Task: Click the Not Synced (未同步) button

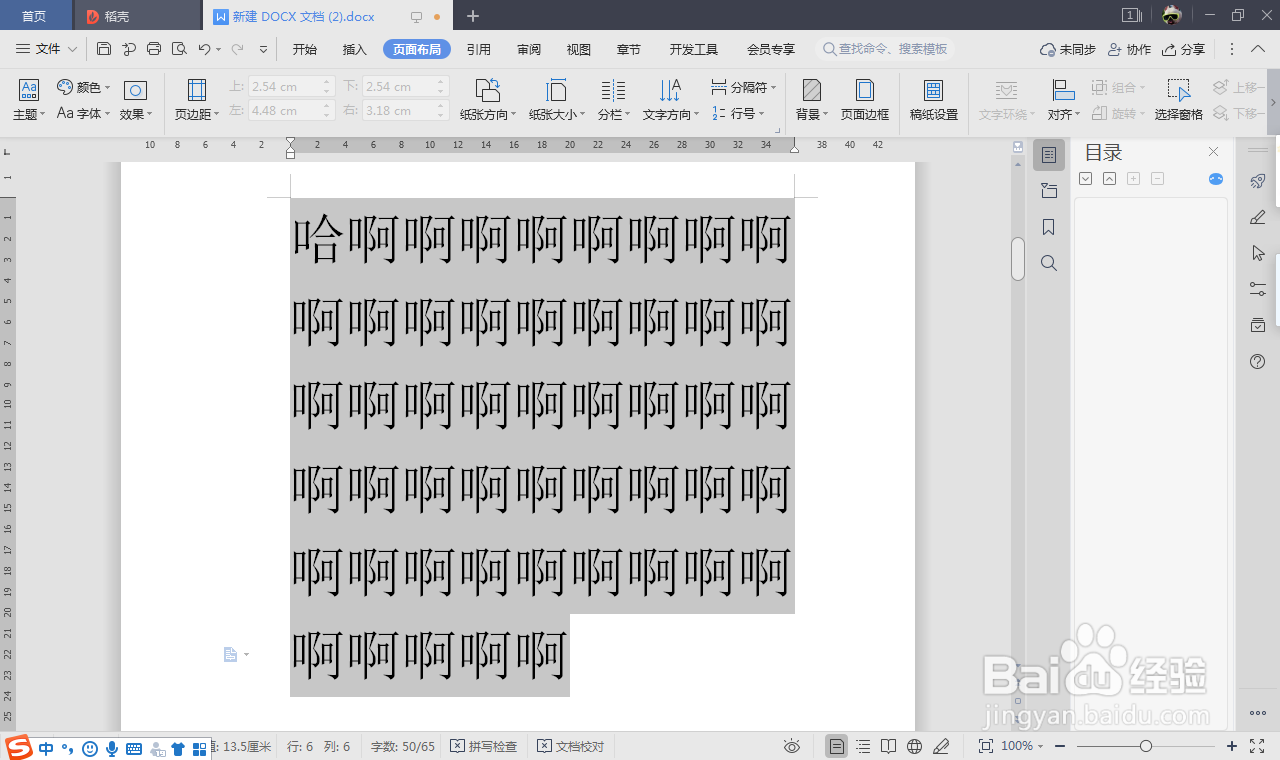Action: tap(1068, 49)
